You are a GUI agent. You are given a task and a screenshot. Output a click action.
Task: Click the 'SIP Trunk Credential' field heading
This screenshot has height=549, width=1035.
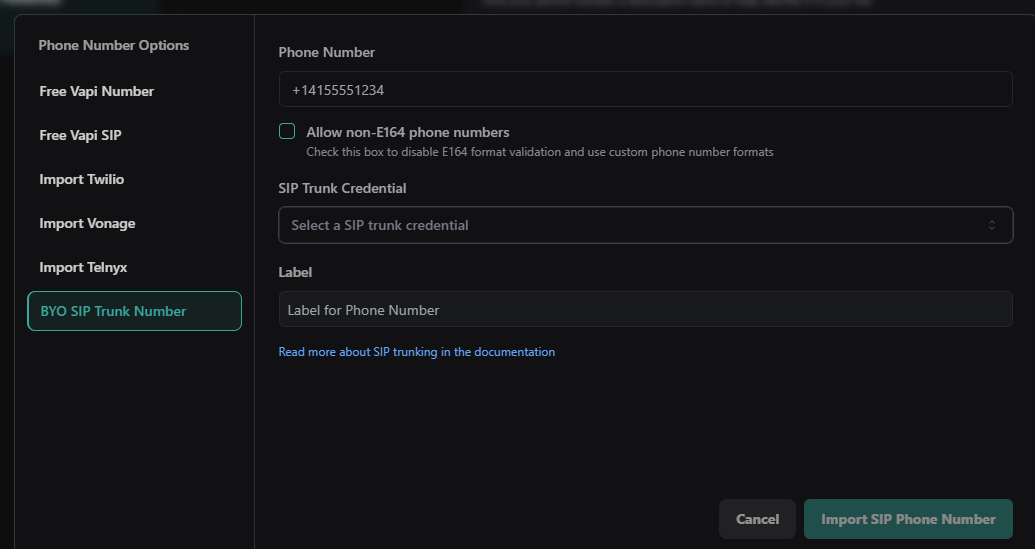pos(342,188)
